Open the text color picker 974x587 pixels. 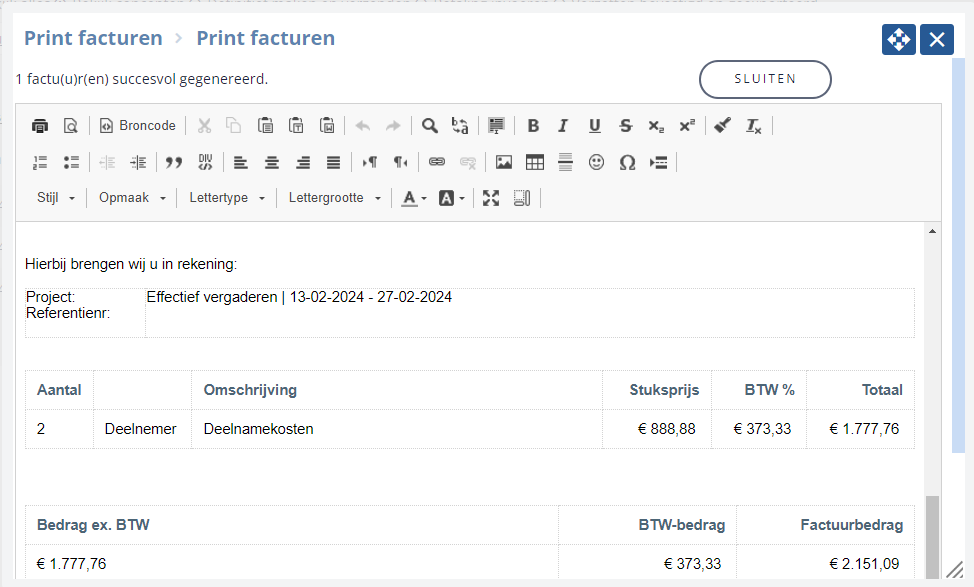tap(414, 198)
